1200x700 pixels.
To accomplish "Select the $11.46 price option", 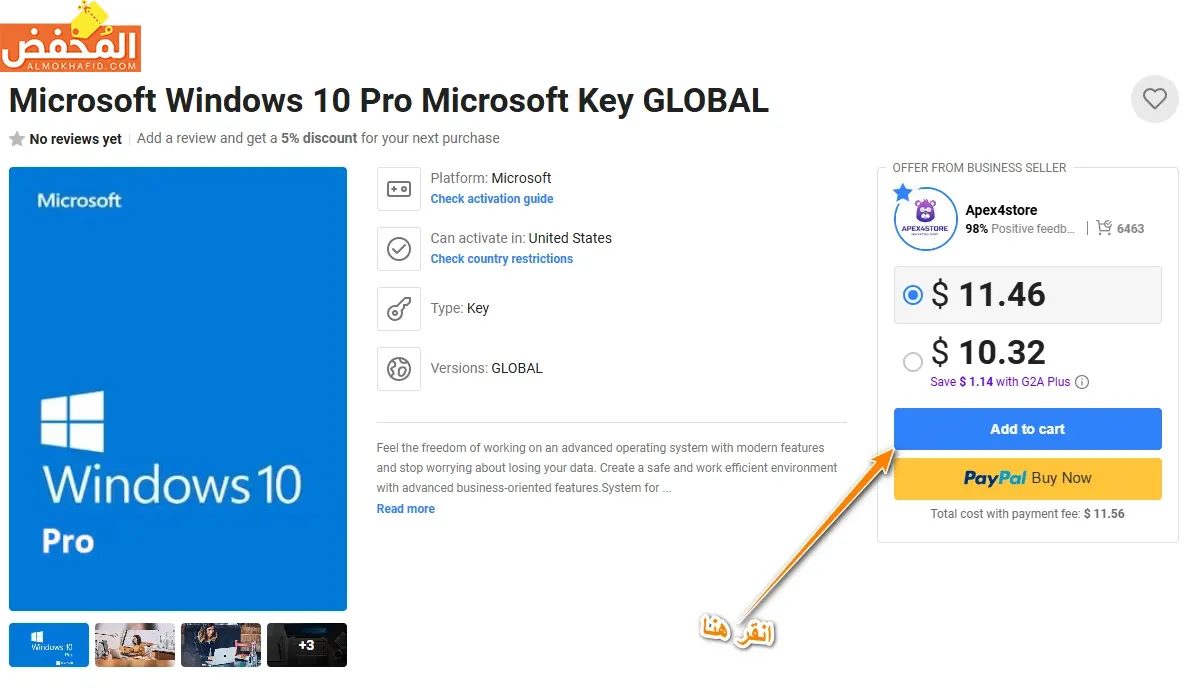I will pyautogui.click(x=912, y=295).
